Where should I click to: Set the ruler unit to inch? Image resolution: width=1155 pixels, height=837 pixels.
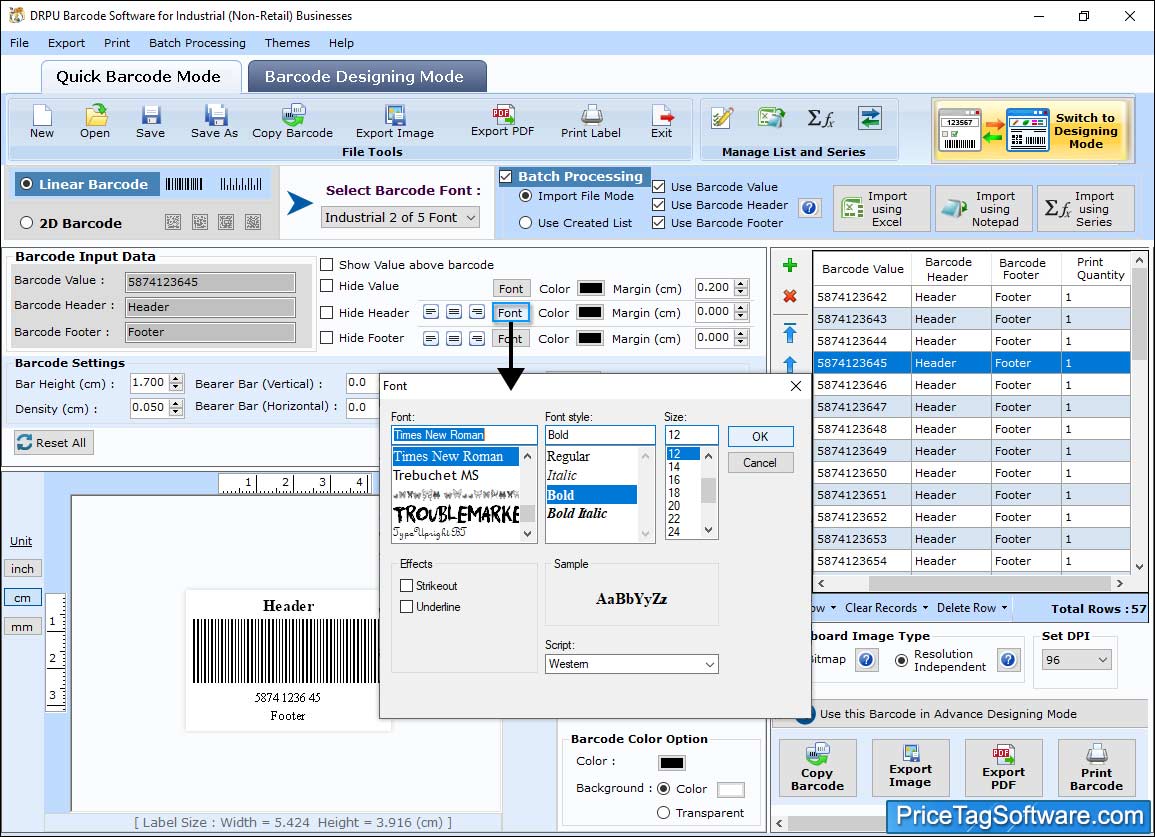[22, 569]
